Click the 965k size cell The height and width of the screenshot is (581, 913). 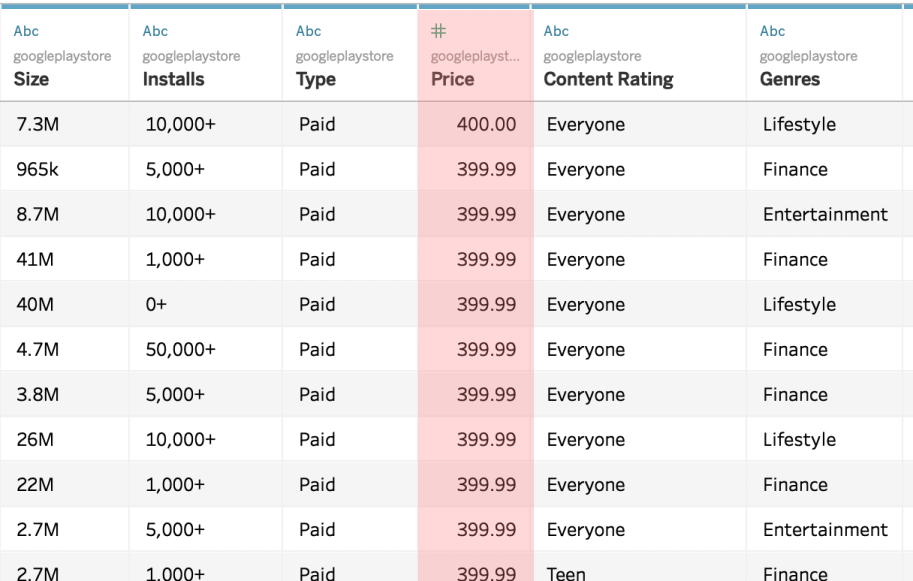pos(65,169)
